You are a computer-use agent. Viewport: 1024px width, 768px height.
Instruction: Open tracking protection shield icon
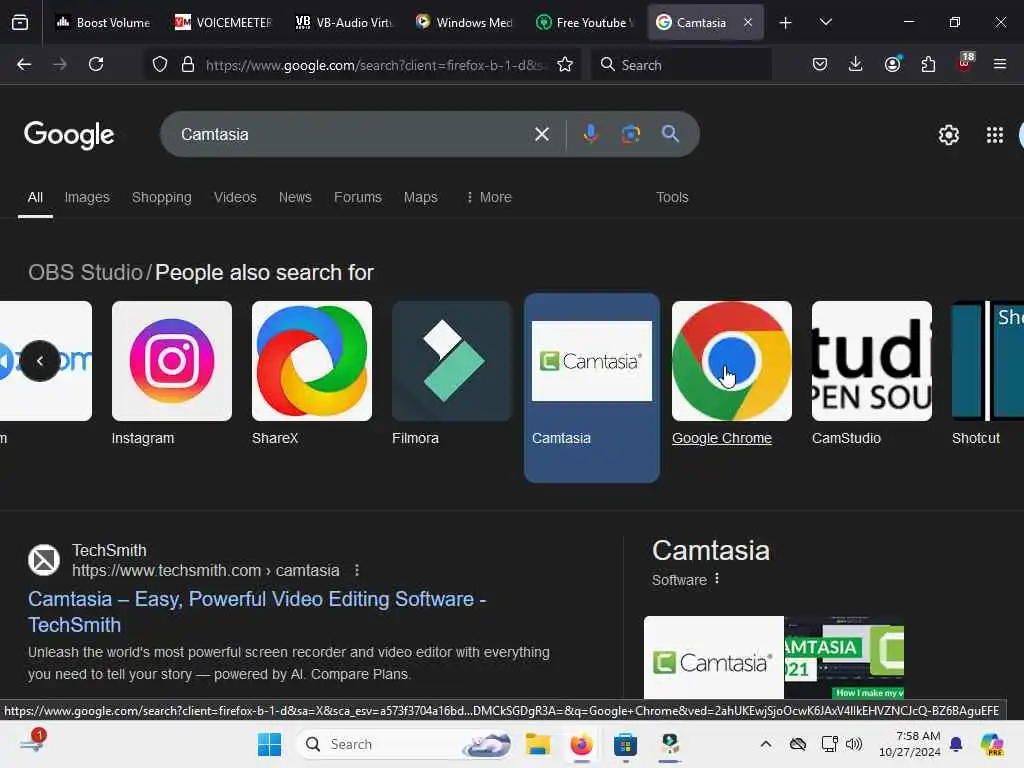click(160, 64)
